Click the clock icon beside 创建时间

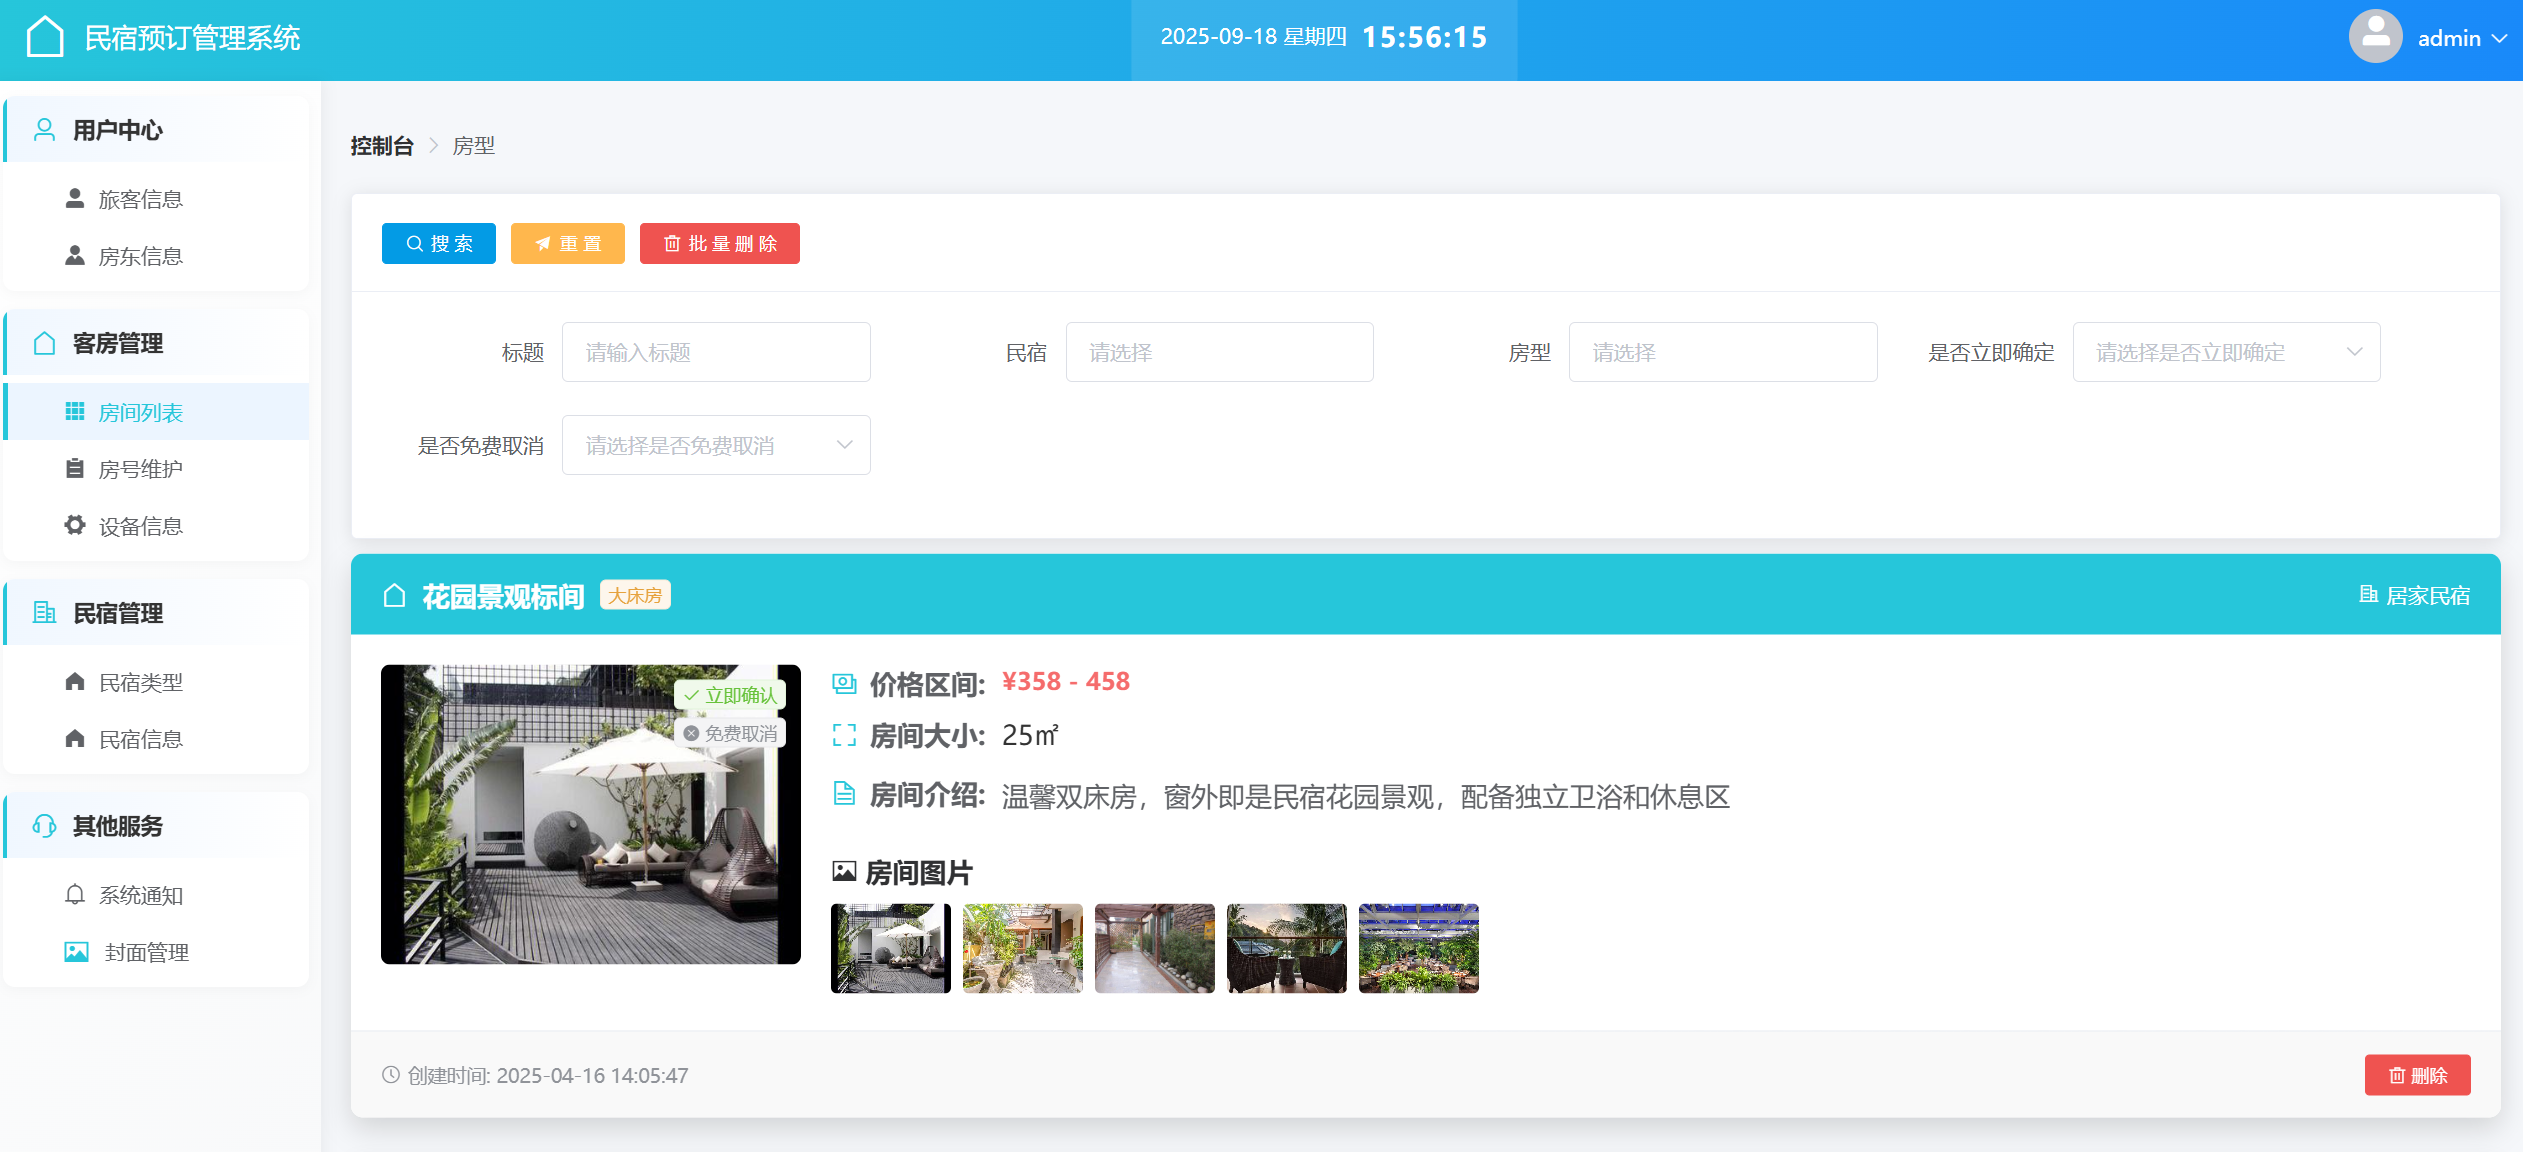coord(391,1075)
